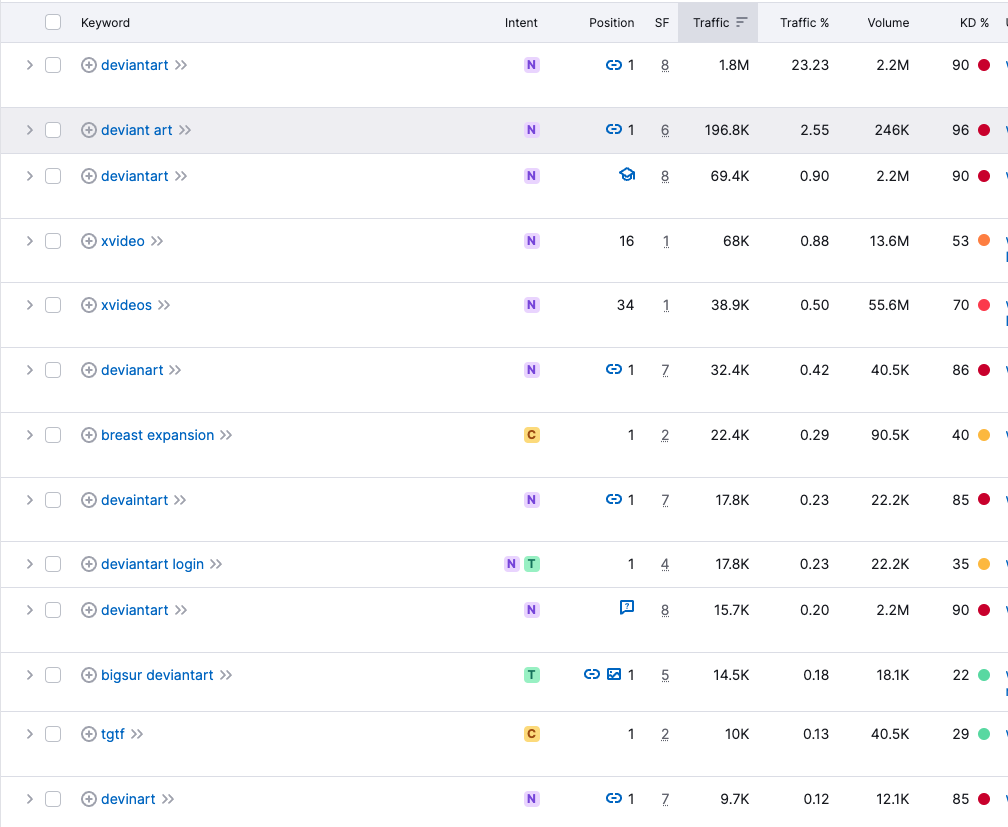Screen dimensions: 1008x827
Task: Click the plus icon beside "devianart"
Action: pos(89,370)
